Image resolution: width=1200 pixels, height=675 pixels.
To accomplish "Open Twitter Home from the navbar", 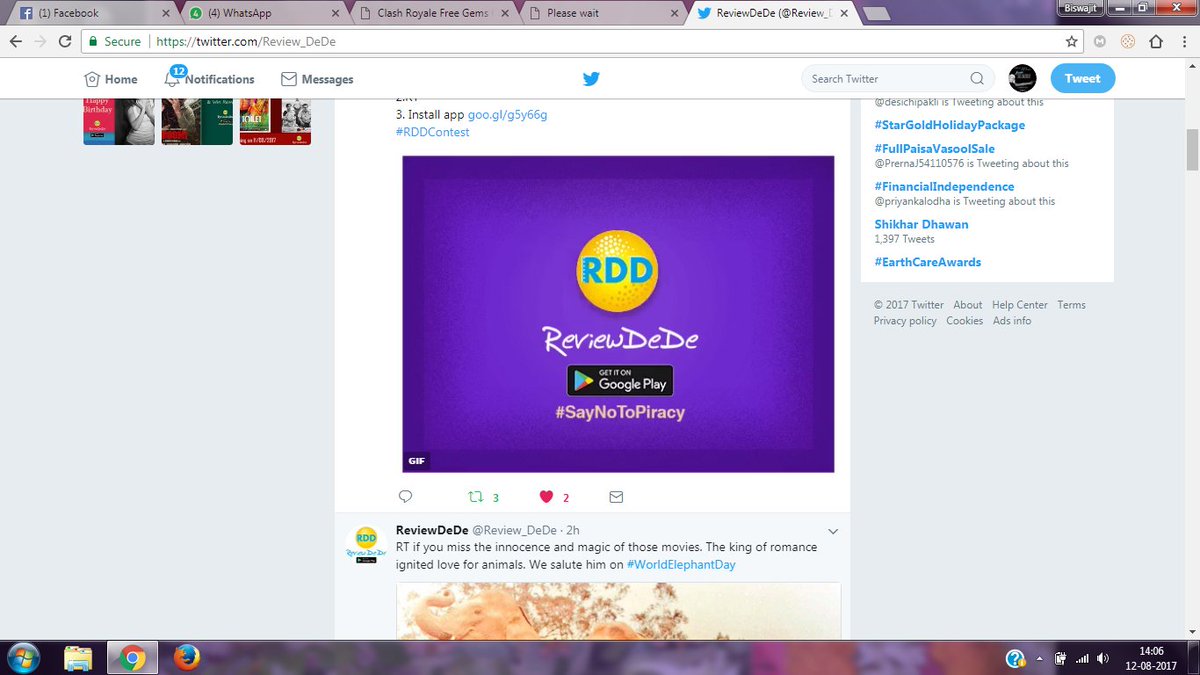I will pyautogui.click(x=111, y=79).
